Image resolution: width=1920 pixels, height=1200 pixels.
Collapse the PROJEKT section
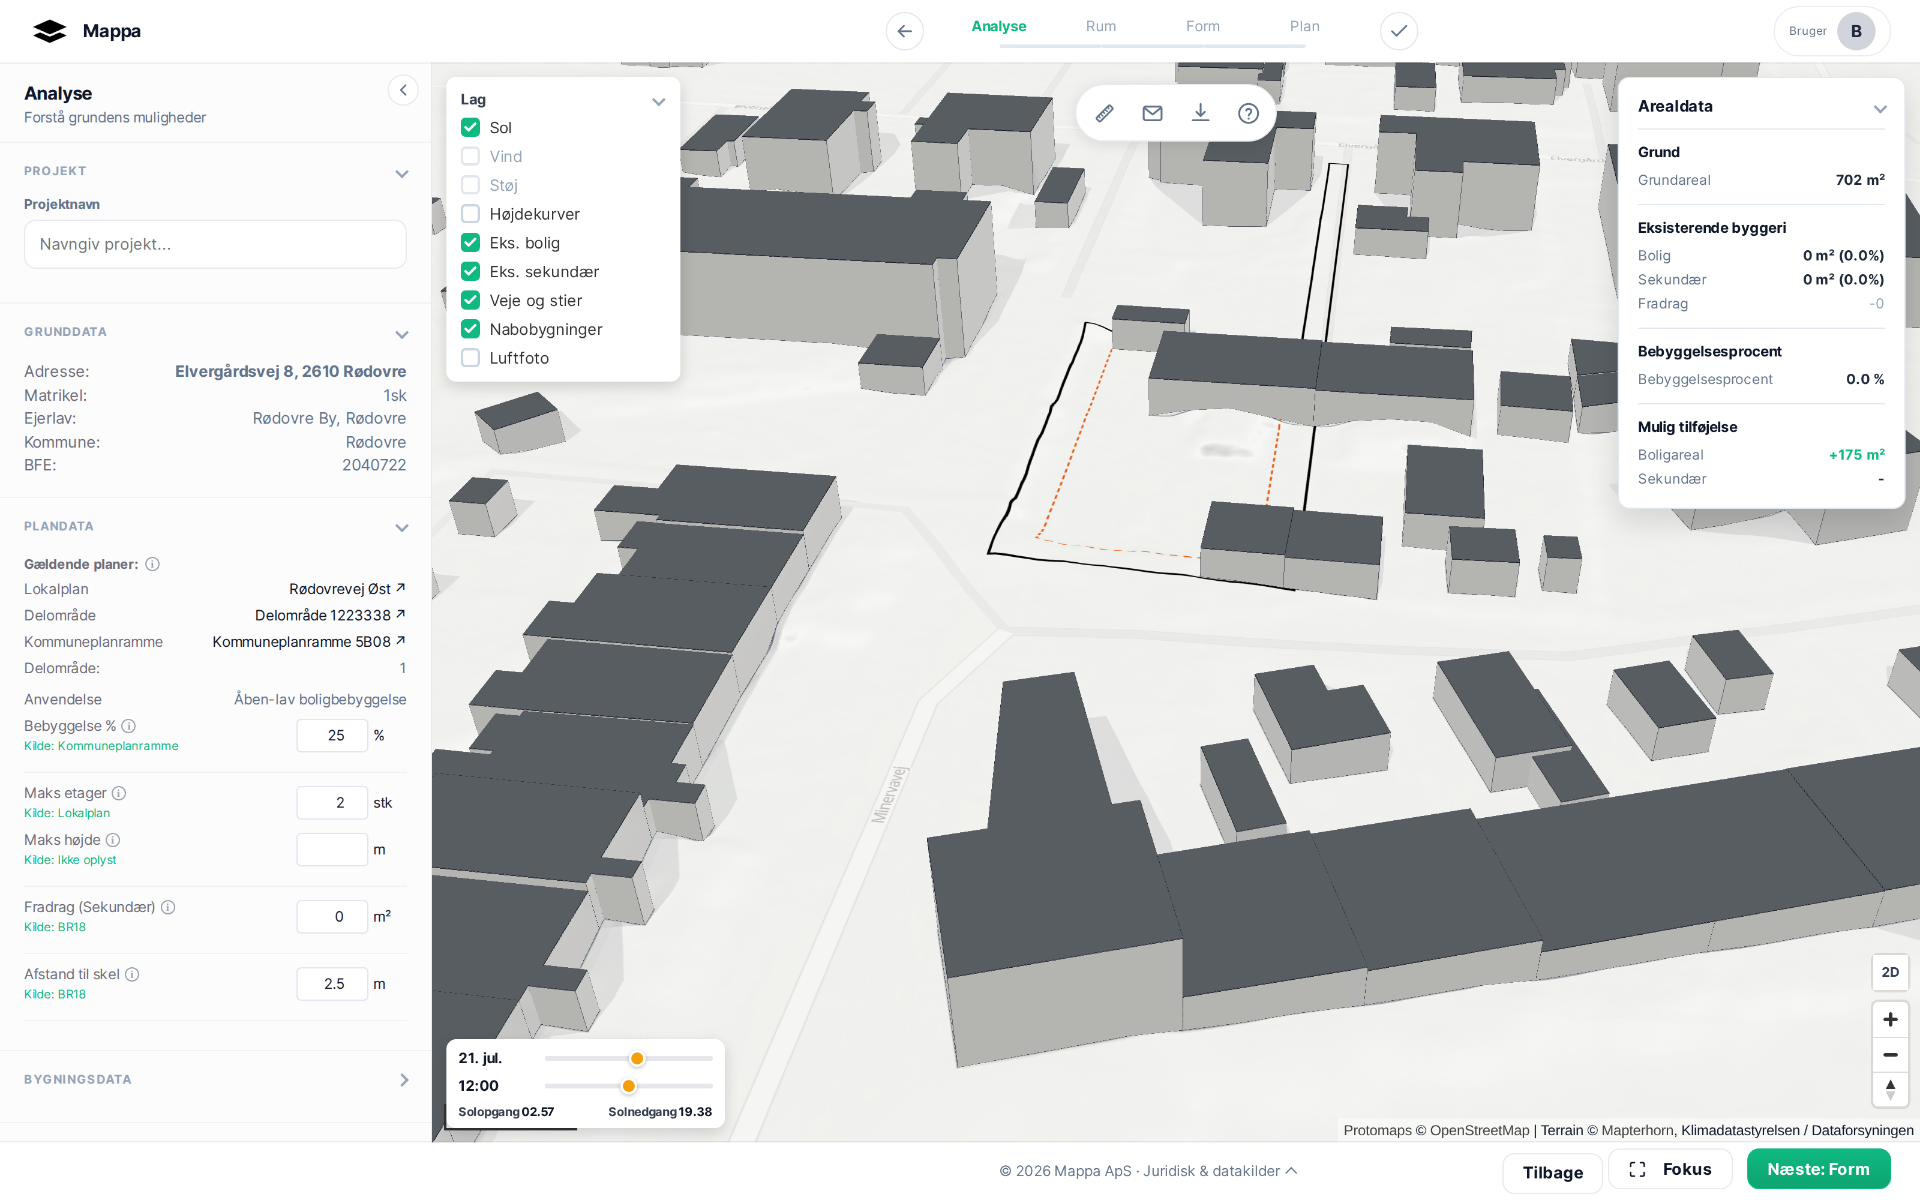(402, 174)
